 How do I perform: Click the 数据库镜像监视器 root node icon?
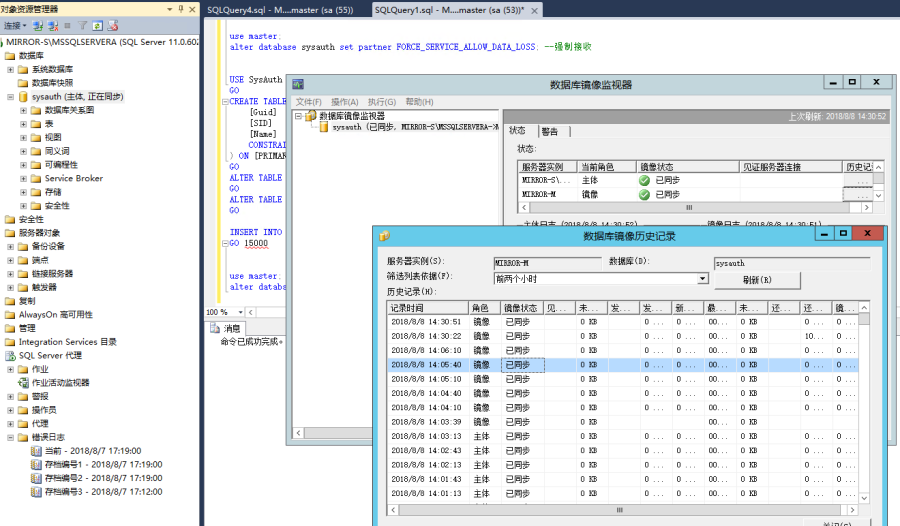(x=311, y=116)
